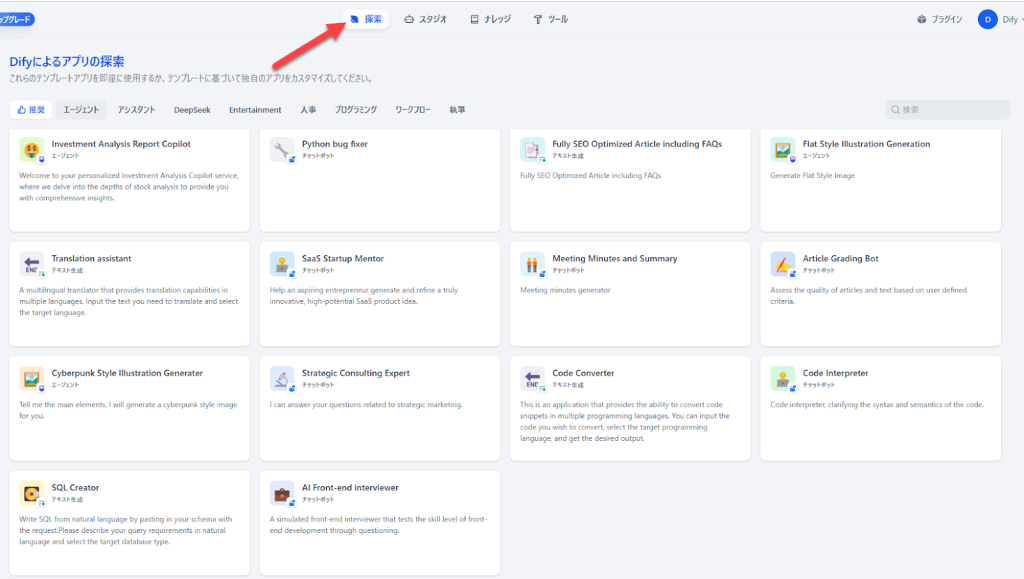
Task: Filter apps by 執筆 category
Action: click(457, 110)
